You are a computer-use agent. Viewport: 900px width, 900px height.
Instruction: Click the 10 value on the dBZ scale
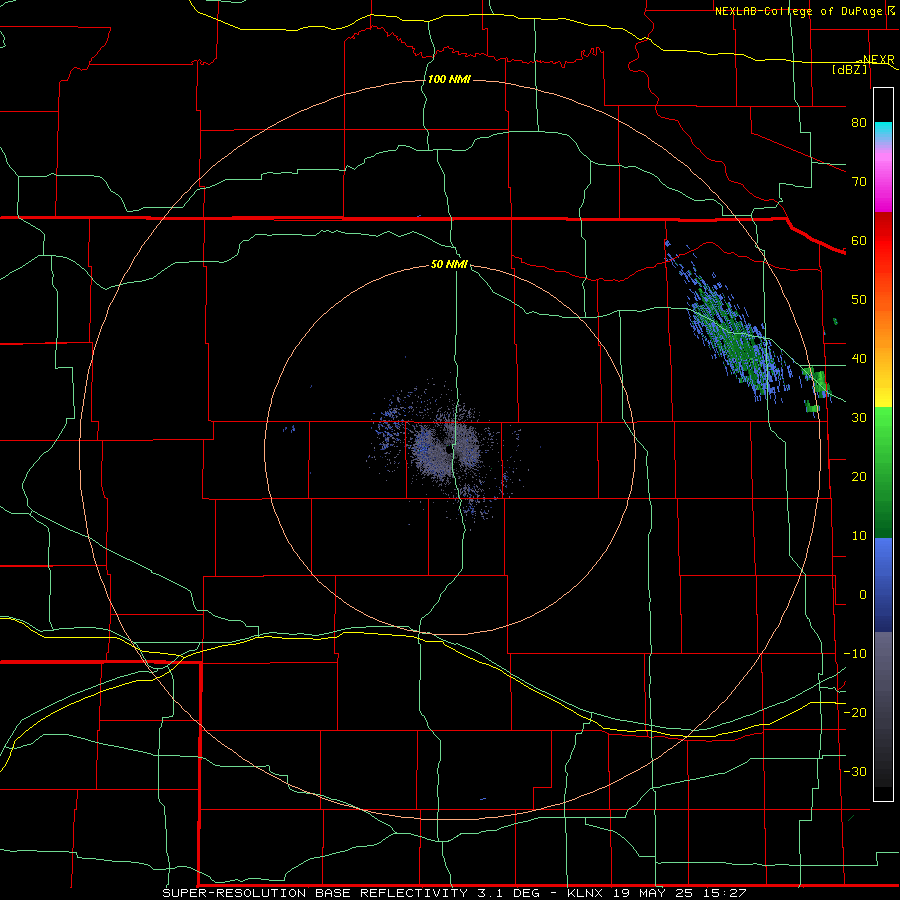(859, 536)
